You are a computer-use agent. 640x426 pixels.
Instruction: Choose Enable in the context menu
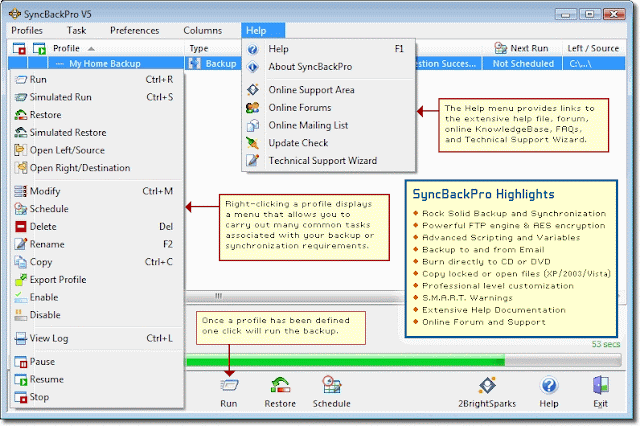coord(96,297)
